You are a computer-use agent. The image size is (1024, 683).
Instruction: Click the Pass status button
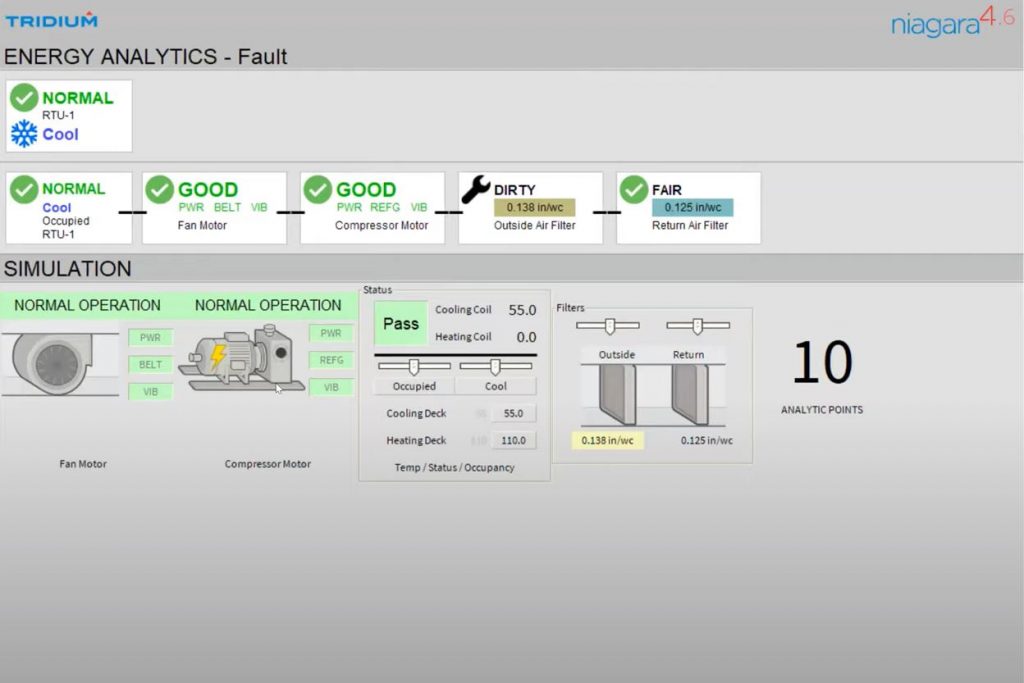click(400, 323)
